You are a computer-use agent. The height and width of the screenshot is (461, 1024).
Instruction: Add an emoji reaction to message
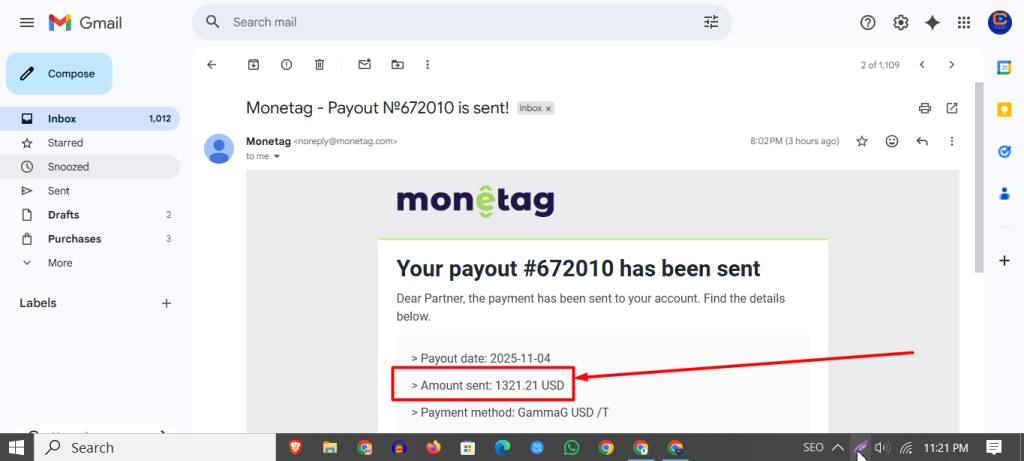[x=892, y=141]
